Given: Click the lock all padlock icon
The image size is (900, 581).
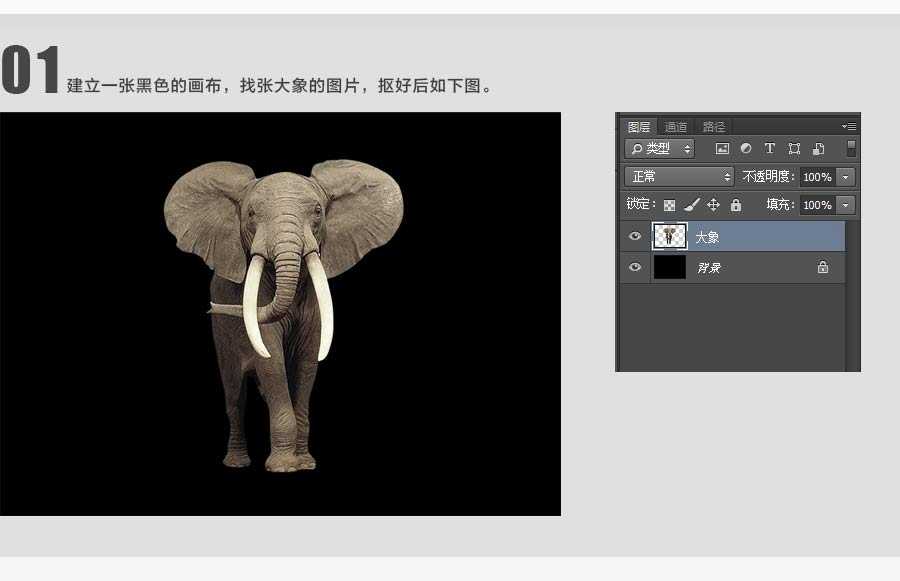Looking at the screenshot, I should (736, 205).
